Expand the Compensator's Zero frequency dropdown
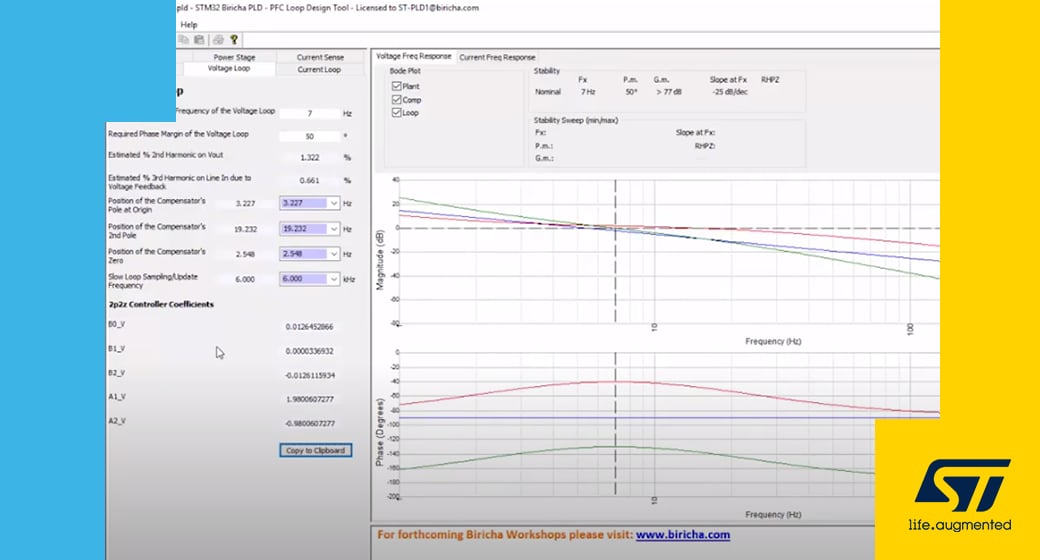 pyautogui.click(x=333, y=256)
